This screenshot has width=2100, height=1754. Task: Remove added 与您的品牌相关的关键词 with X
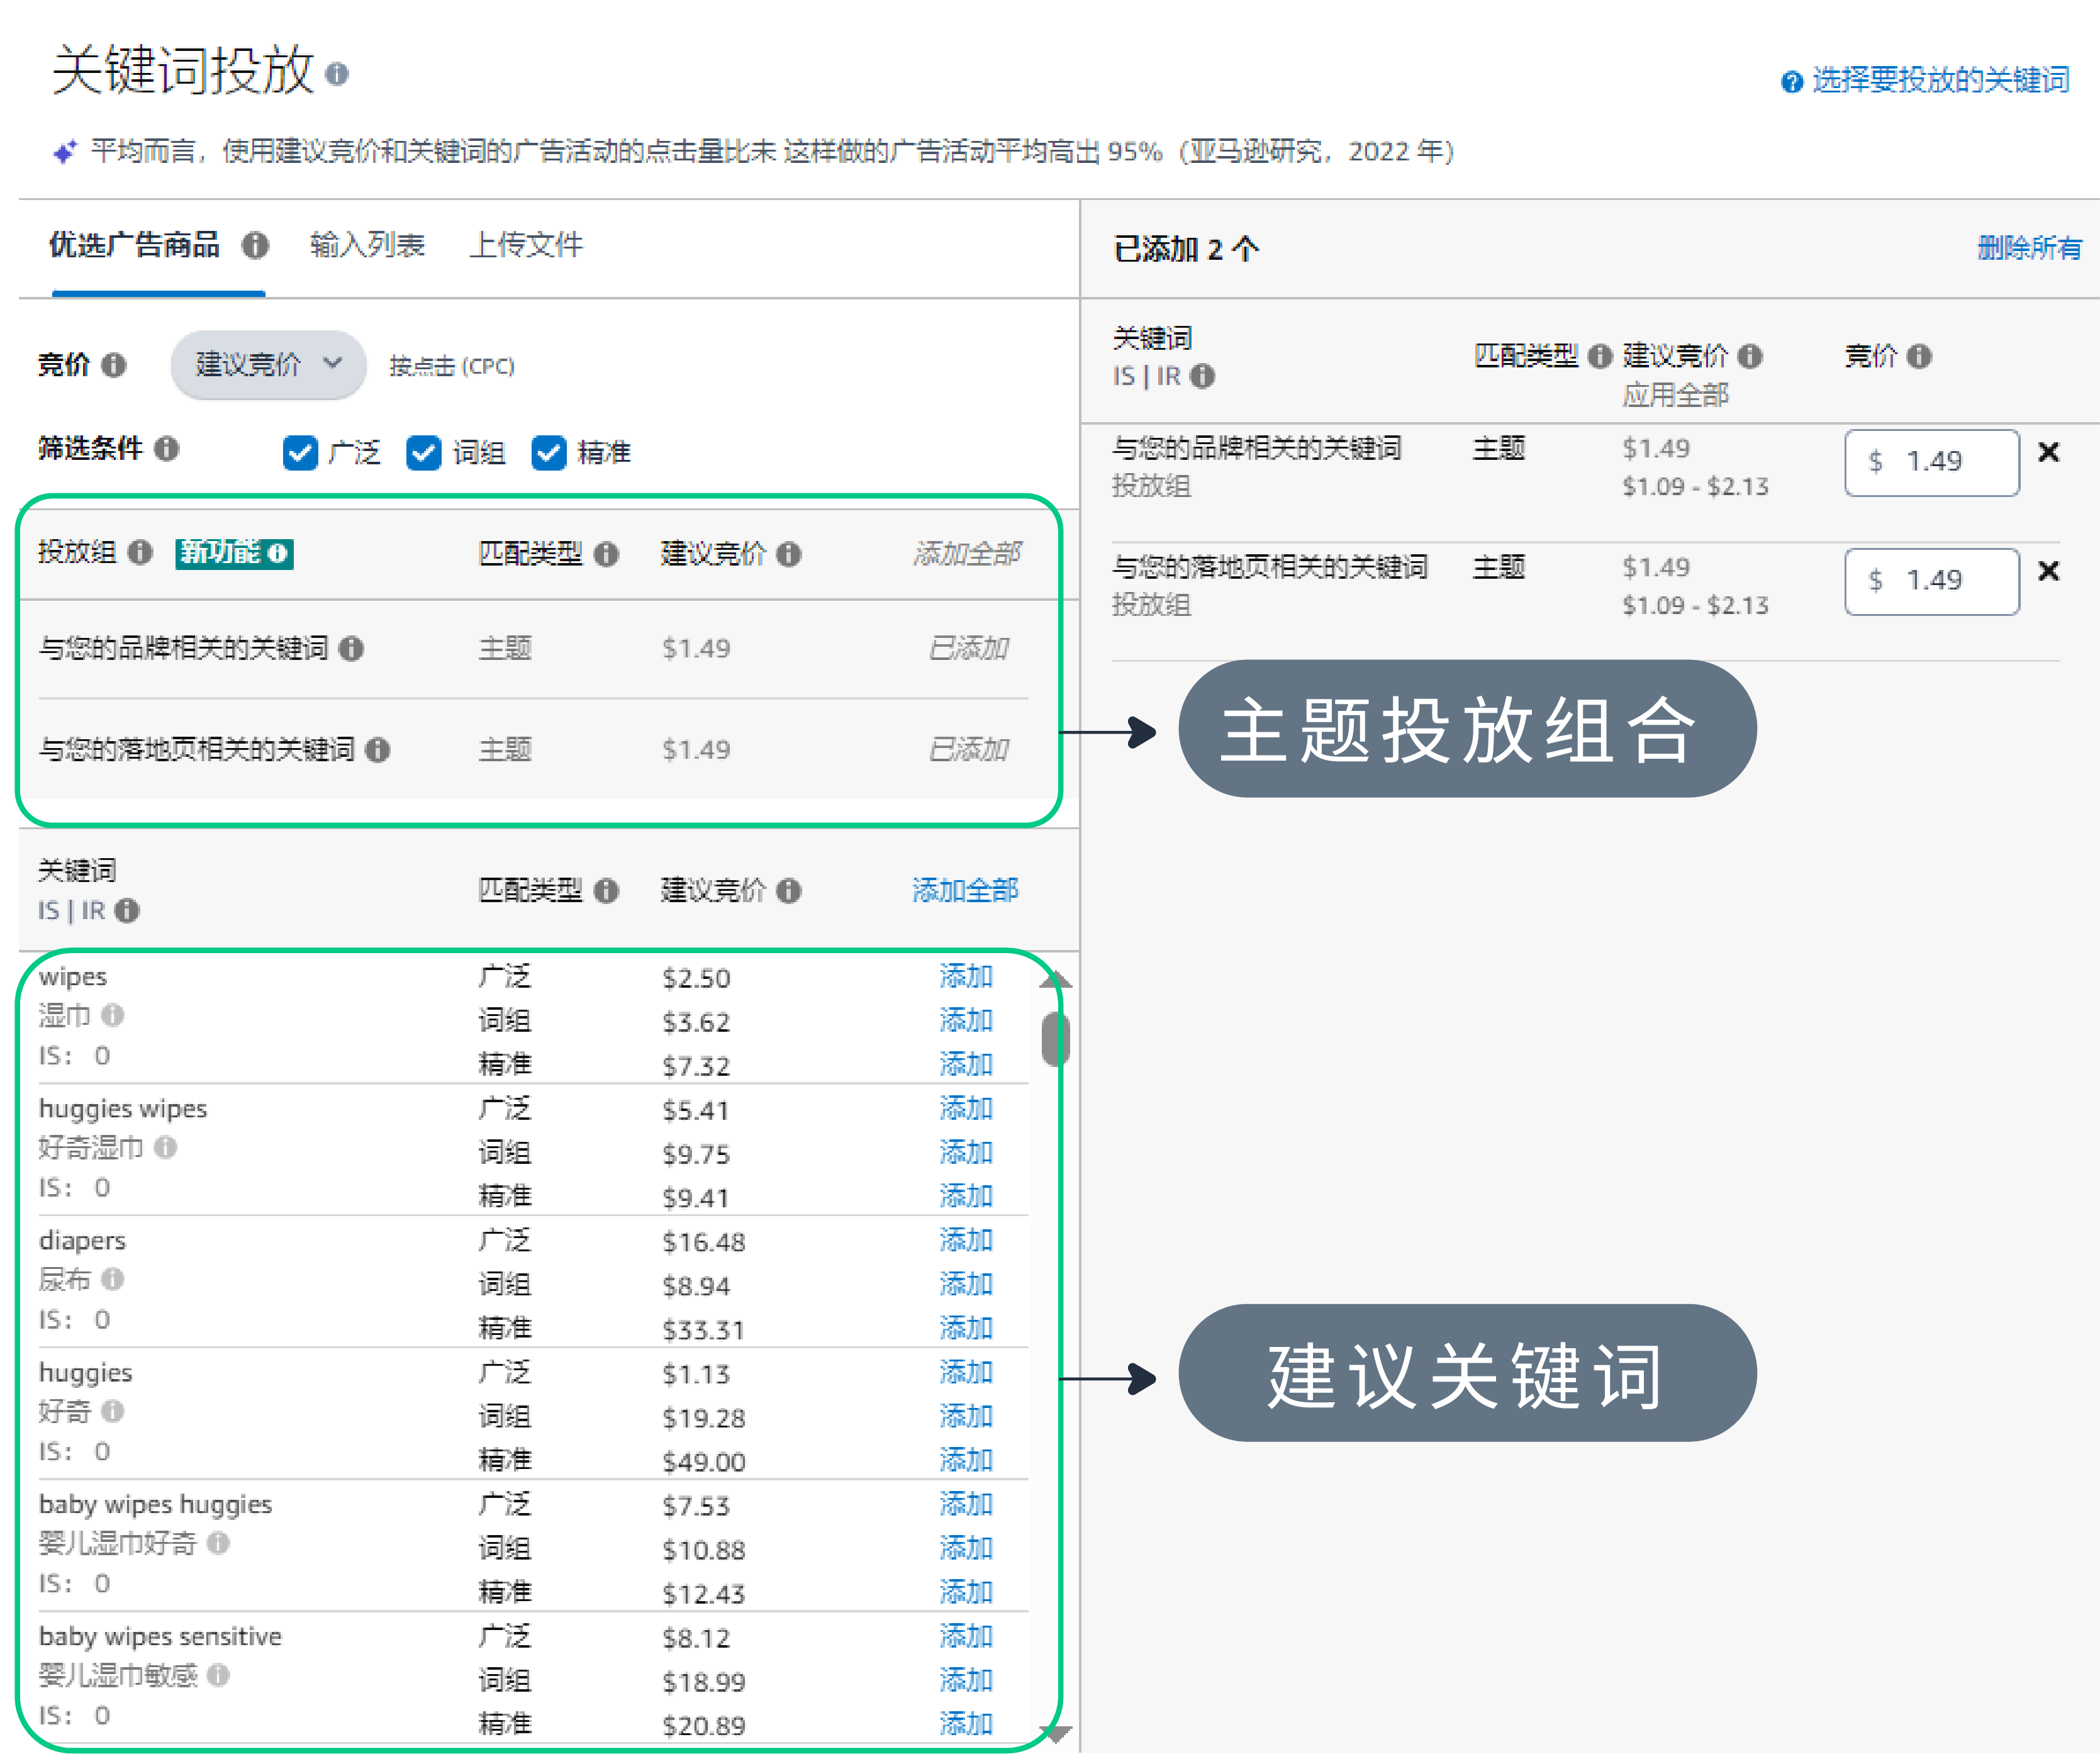pos(2049,452)
